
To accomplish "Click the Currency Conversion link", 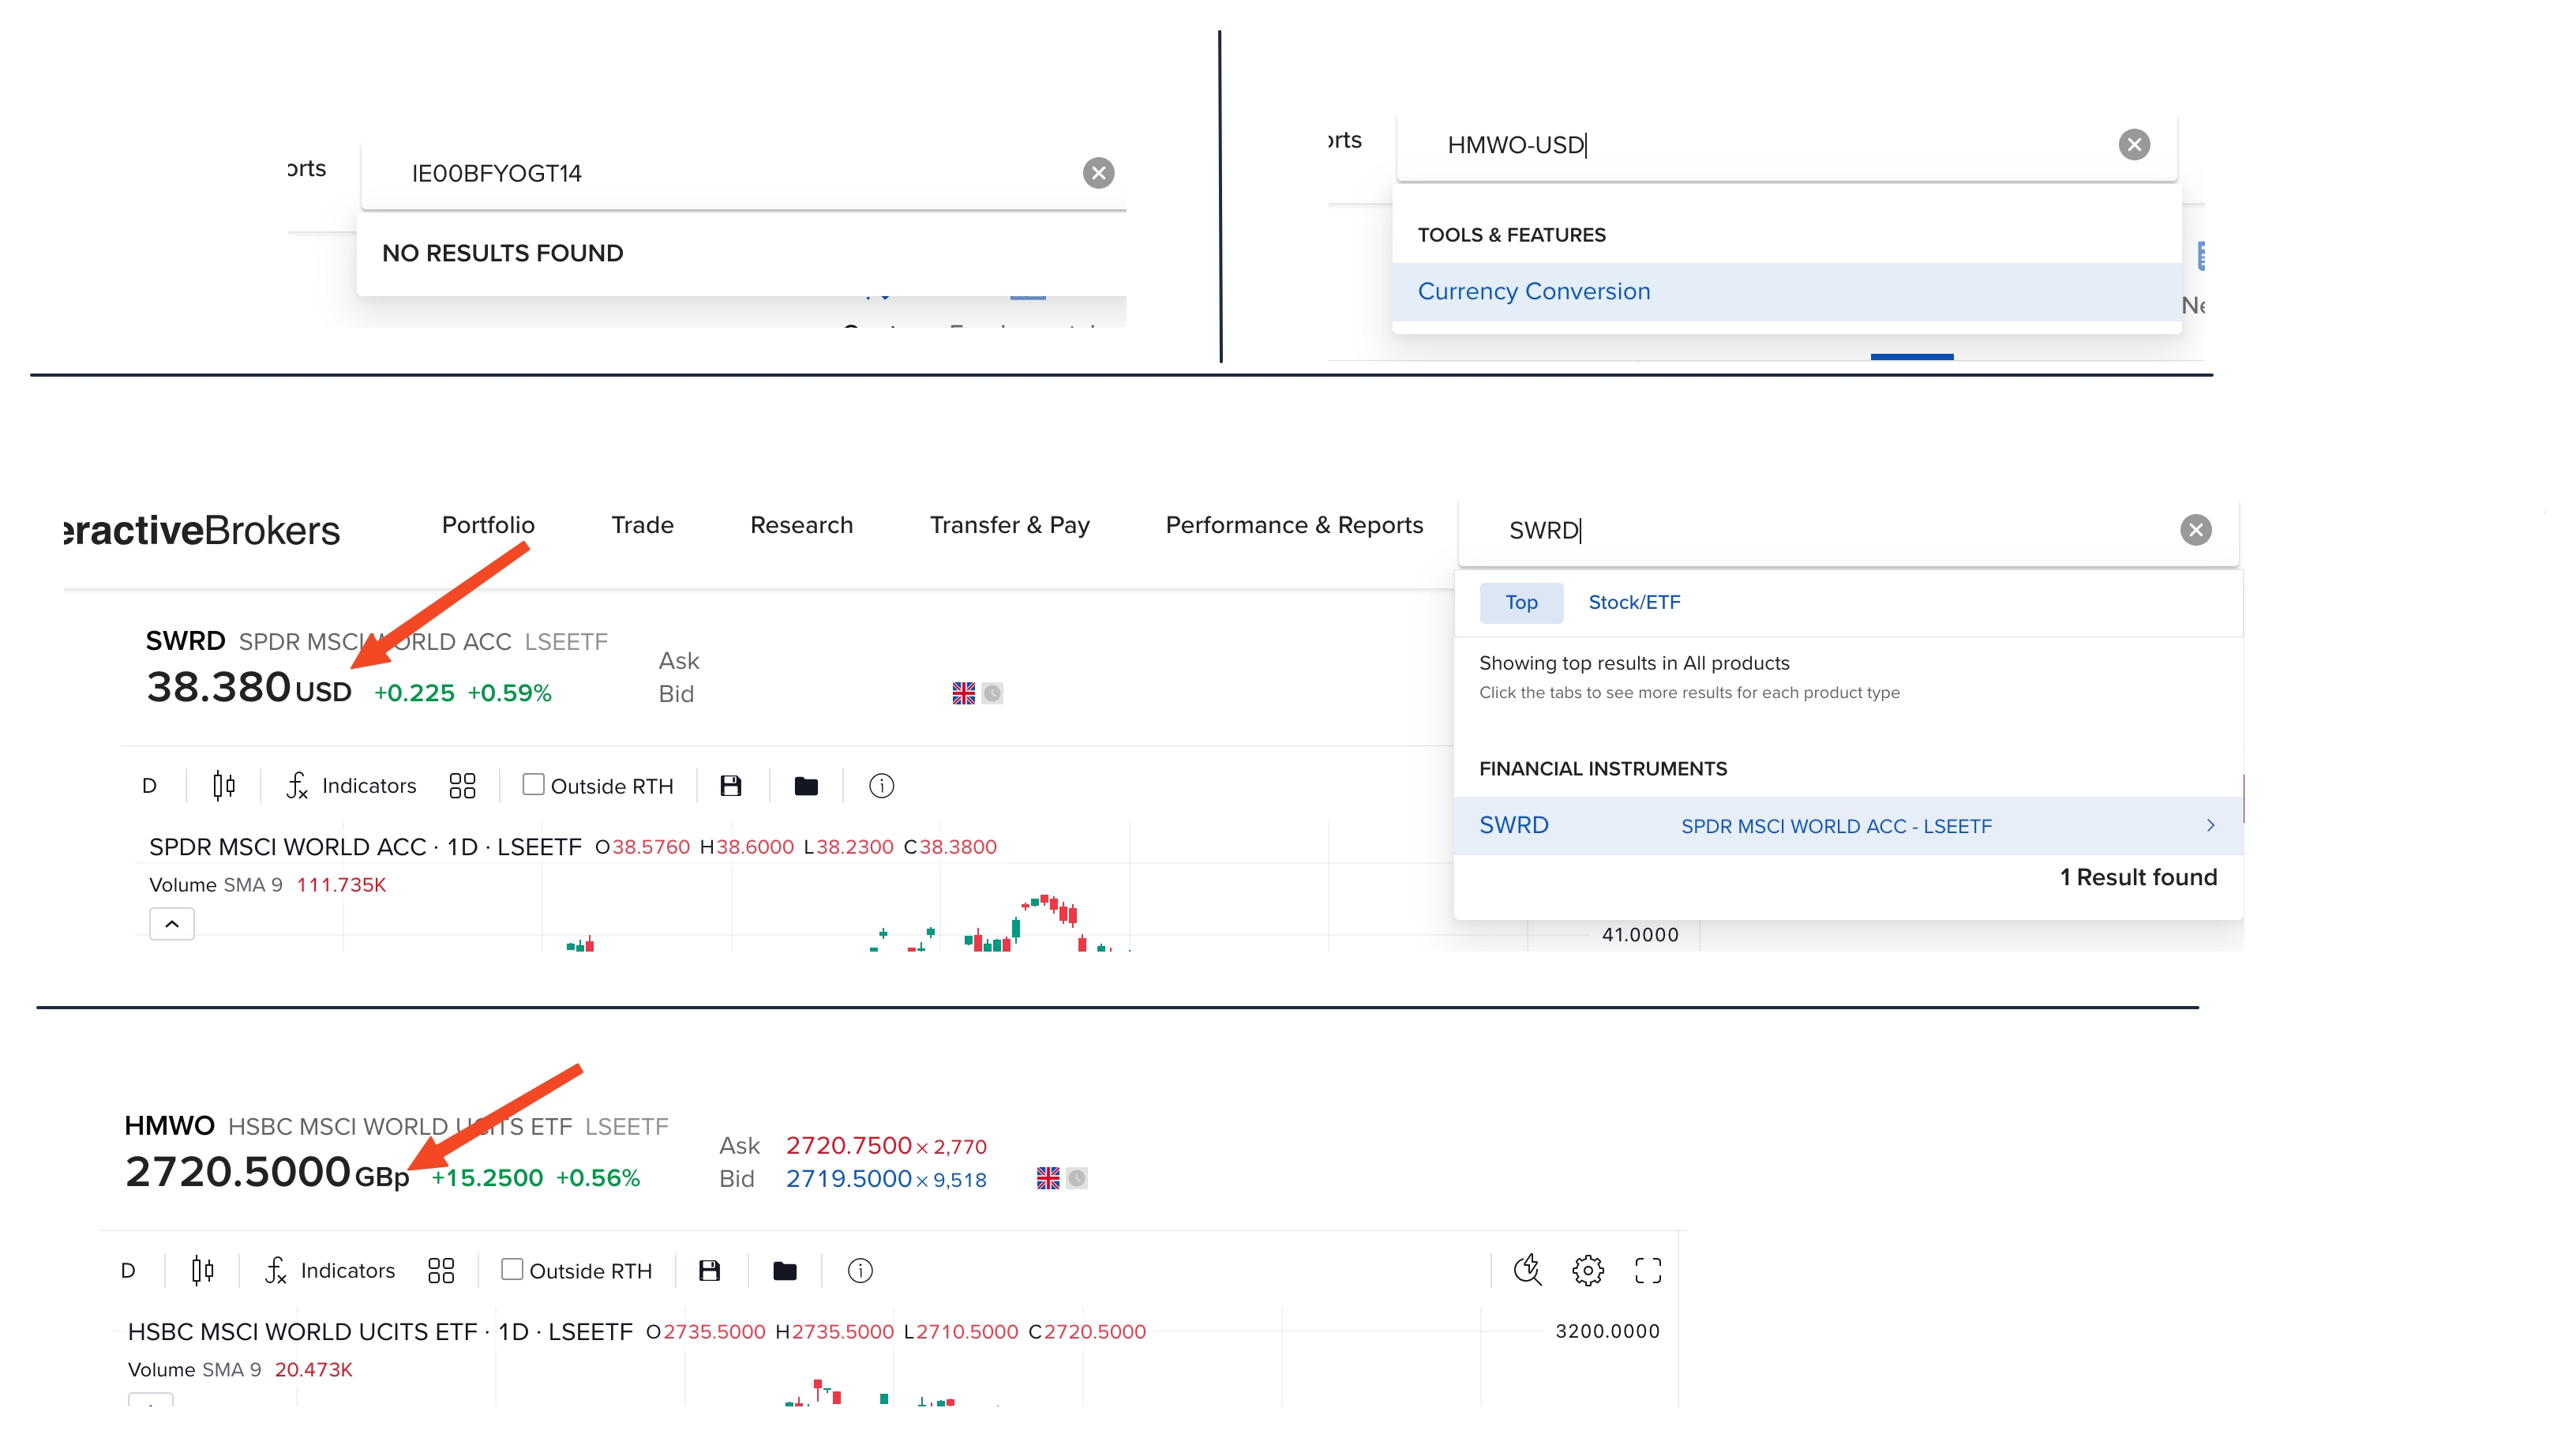I will coord(1533,292).
